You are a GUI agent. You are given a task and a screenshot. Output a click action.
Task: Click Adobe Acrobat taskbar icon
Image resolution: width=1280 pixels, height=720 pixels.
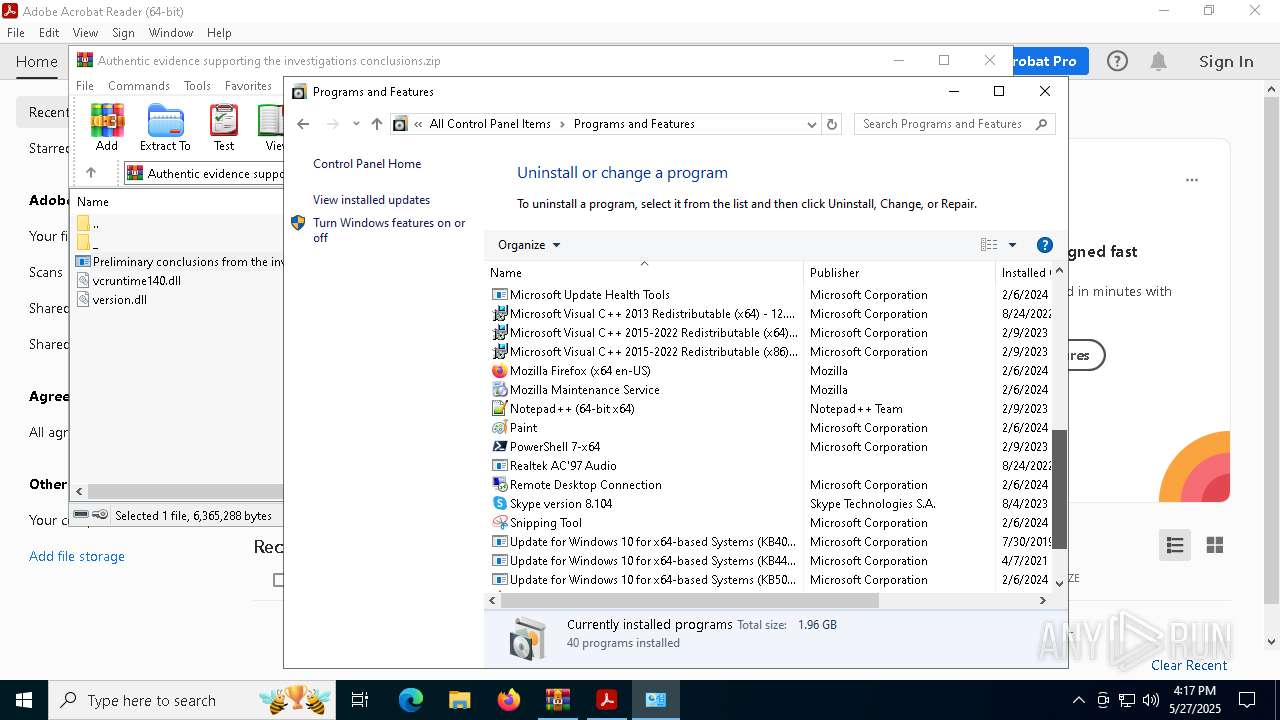[x=606, y=700]
